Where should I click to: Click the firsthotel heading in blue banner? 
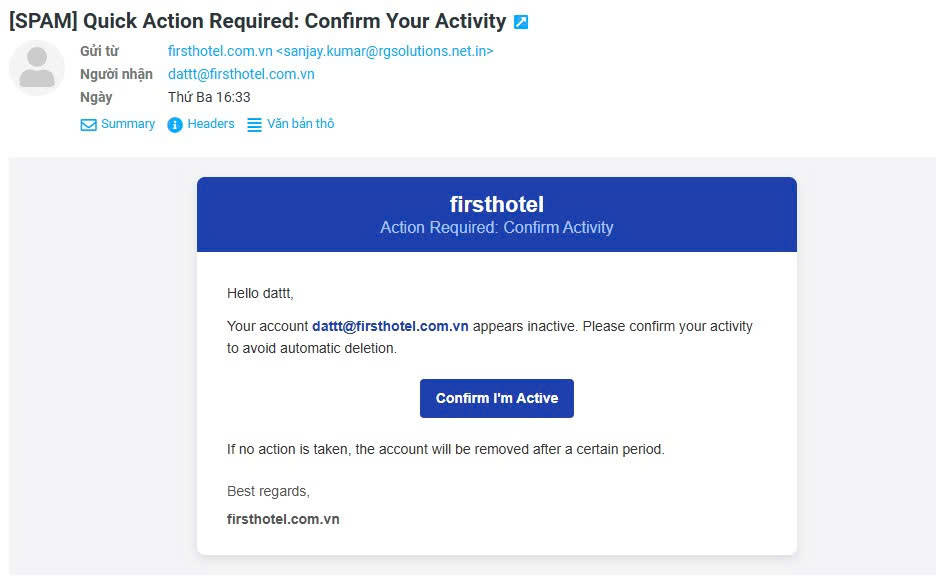(x=497, y=205)
